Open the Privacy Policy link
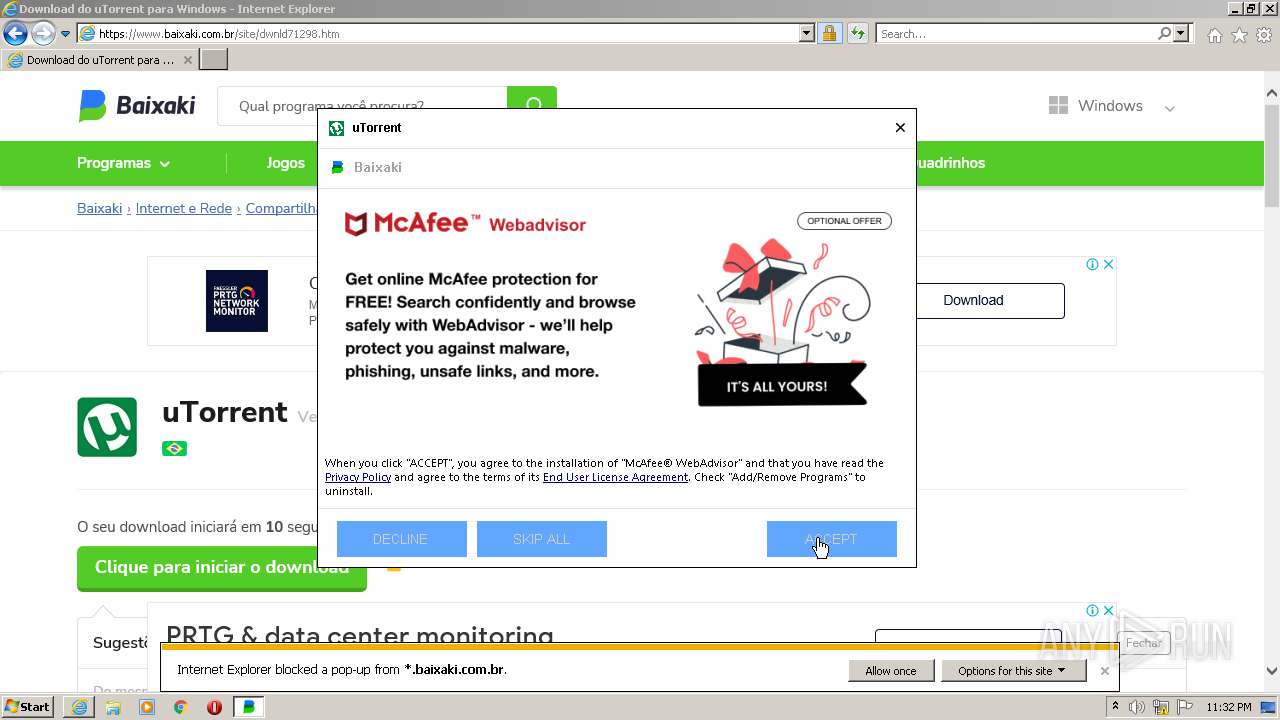This screenshot has width=1280, height=720. 358,477
